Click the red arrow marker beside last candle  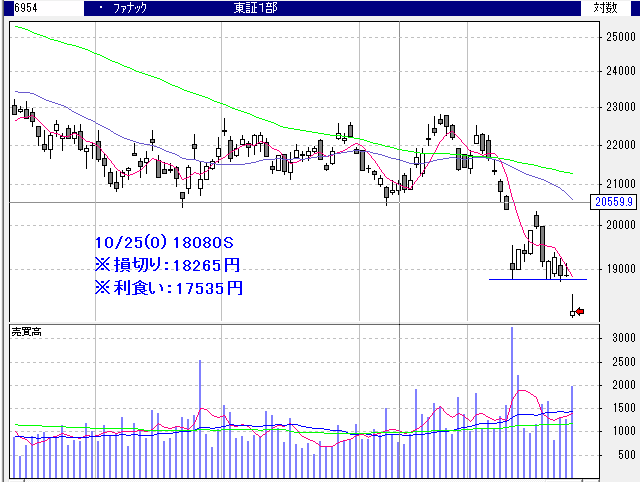(x=581, y=312)
